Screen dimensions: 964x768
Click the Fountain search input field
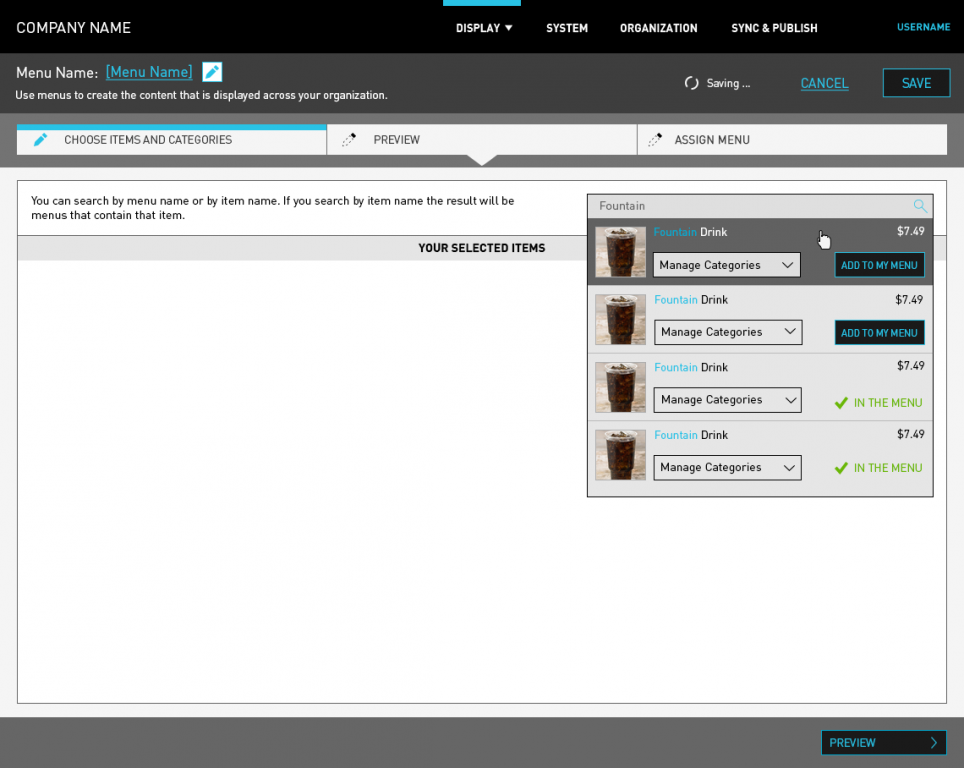coord(750,206)
